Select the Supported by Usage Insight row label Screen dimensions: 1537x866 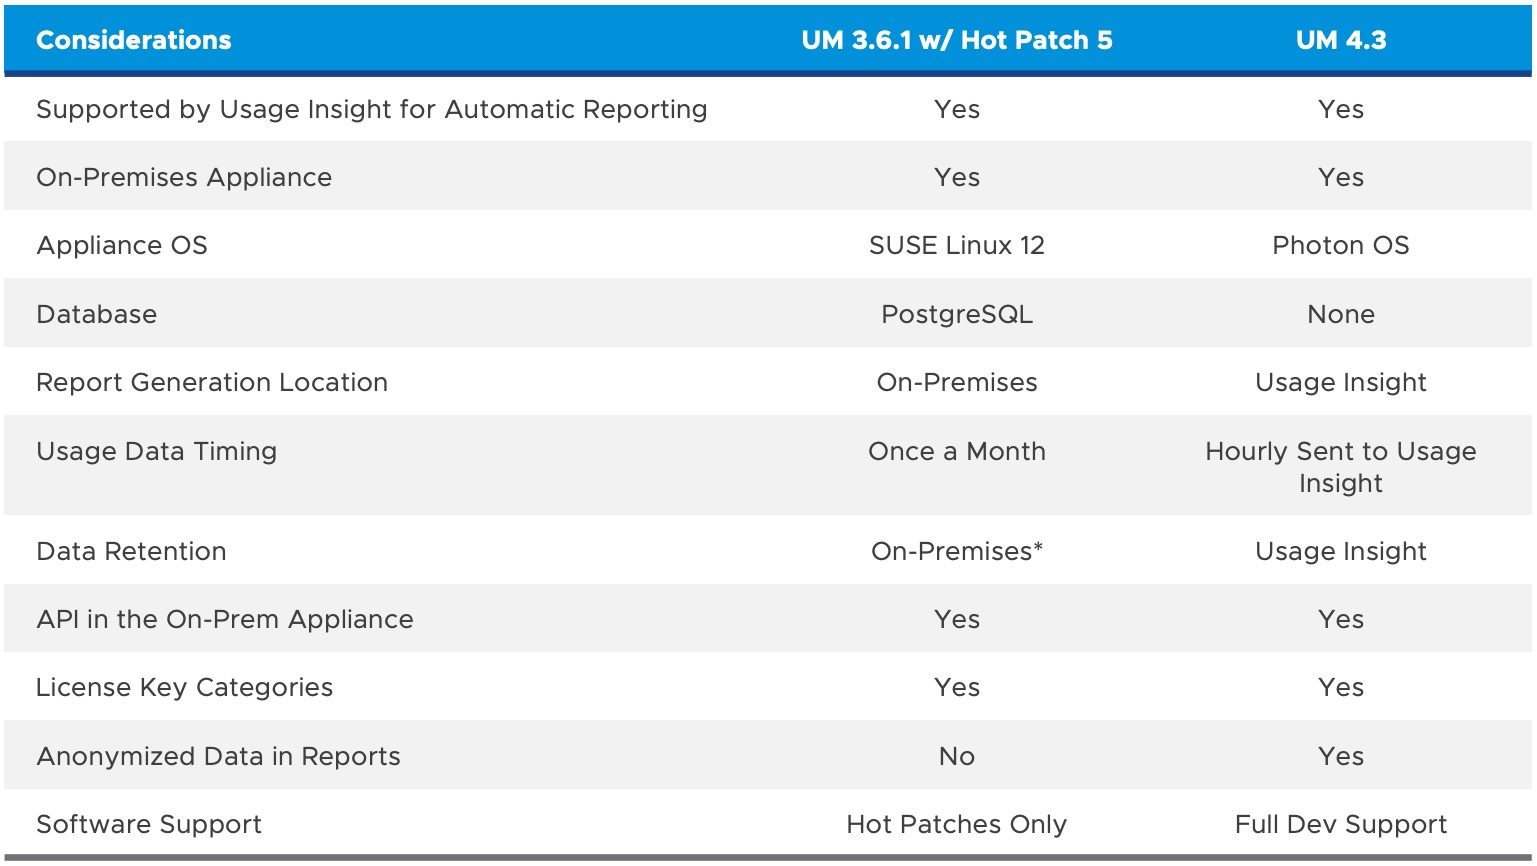(x=371, y=109)
